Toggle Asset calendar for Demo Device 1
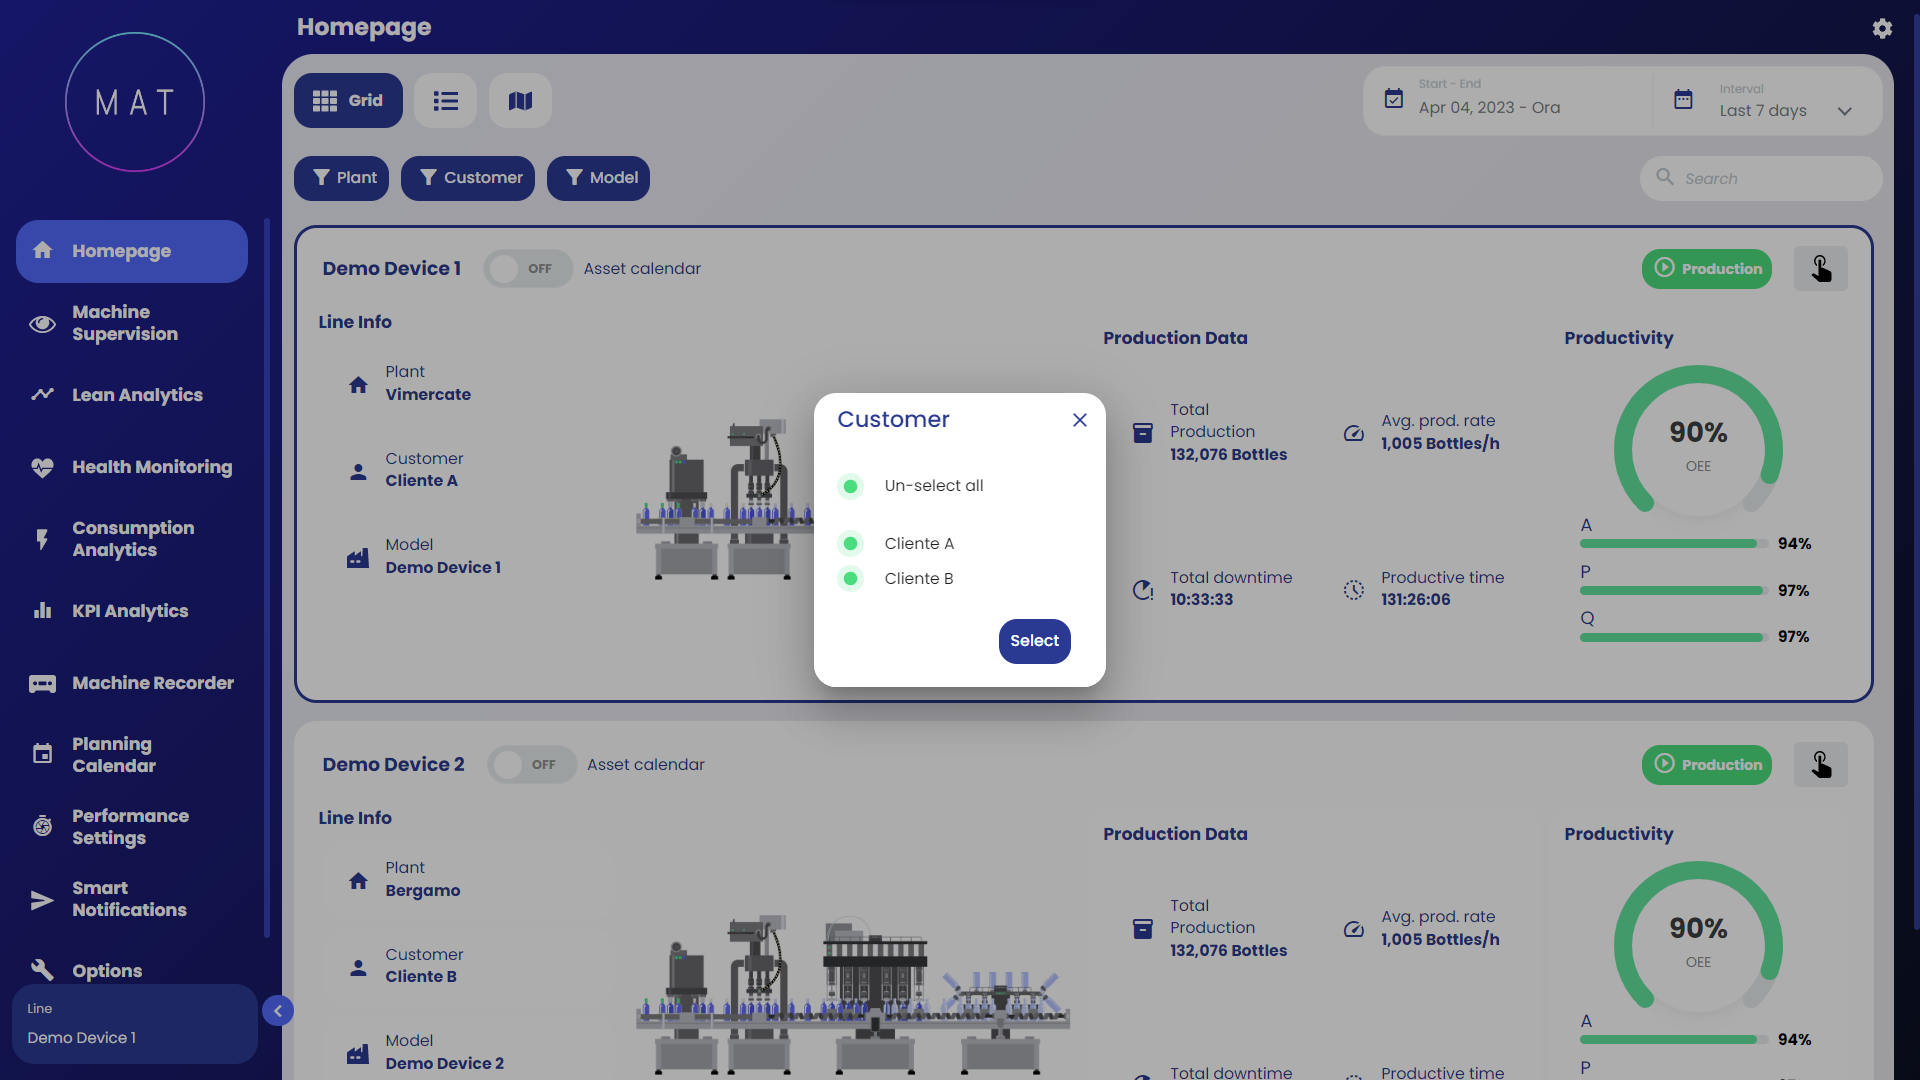The width and height of the screenshot is (1920, 1080). click(528, 269)
